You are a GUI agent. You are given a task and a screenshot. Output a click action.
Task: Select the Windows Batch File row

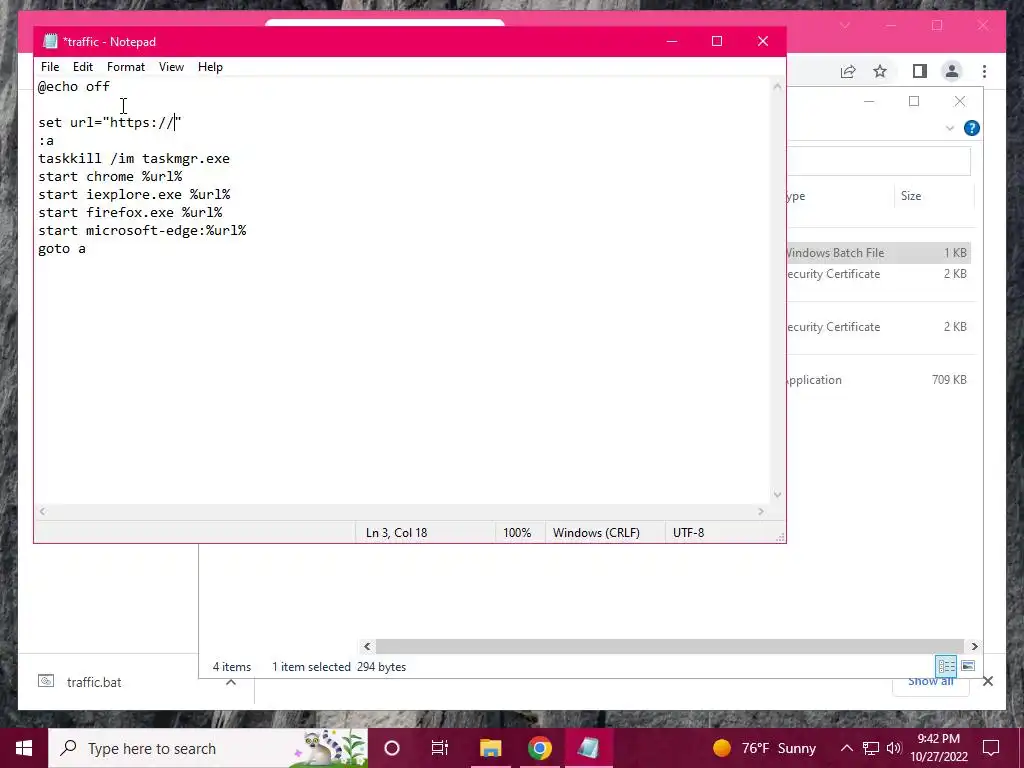click(x=878, y=253)
